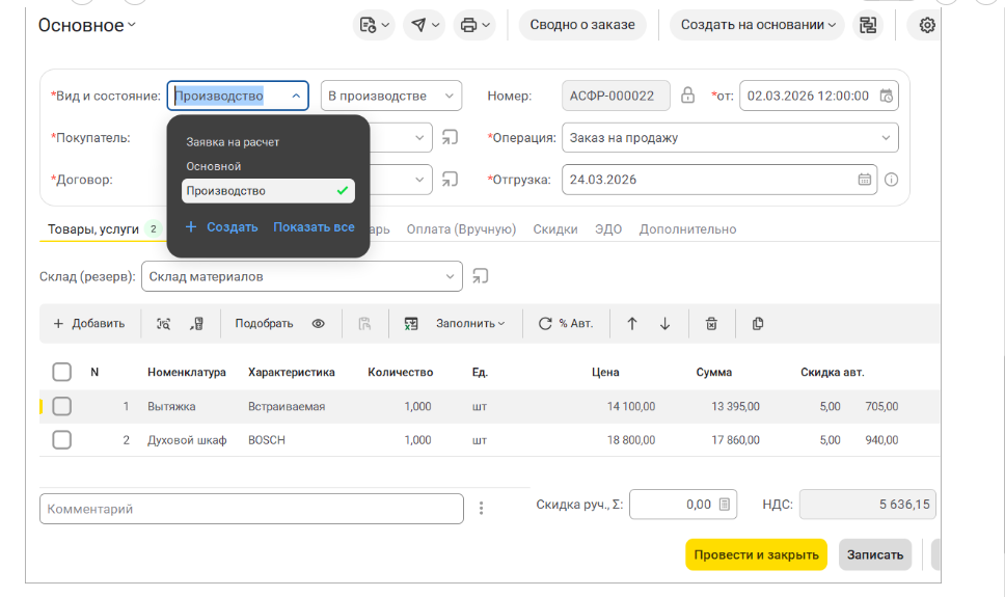Click the data terminal import icon
This screenshot has width=1006, height=597.
tap(197, 324)
